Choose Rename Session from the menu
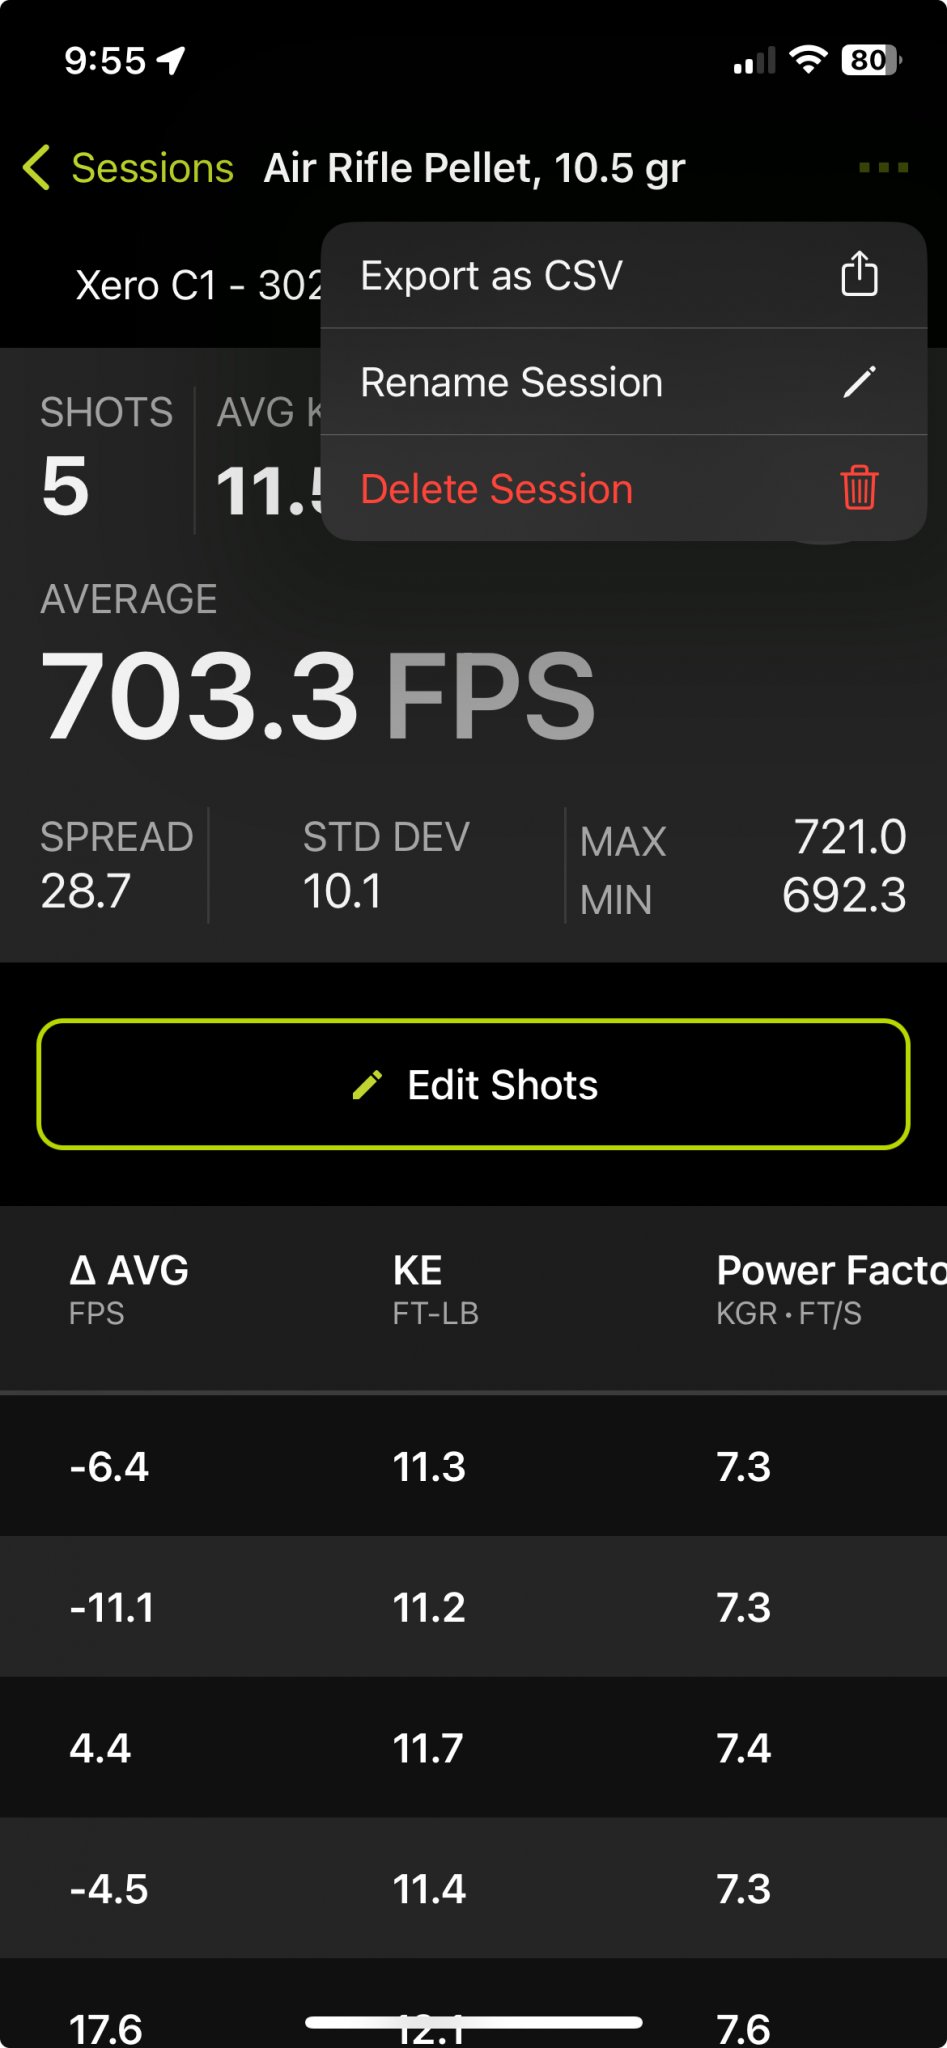Viewport: 947px width, 2048px height. point(624,382)
